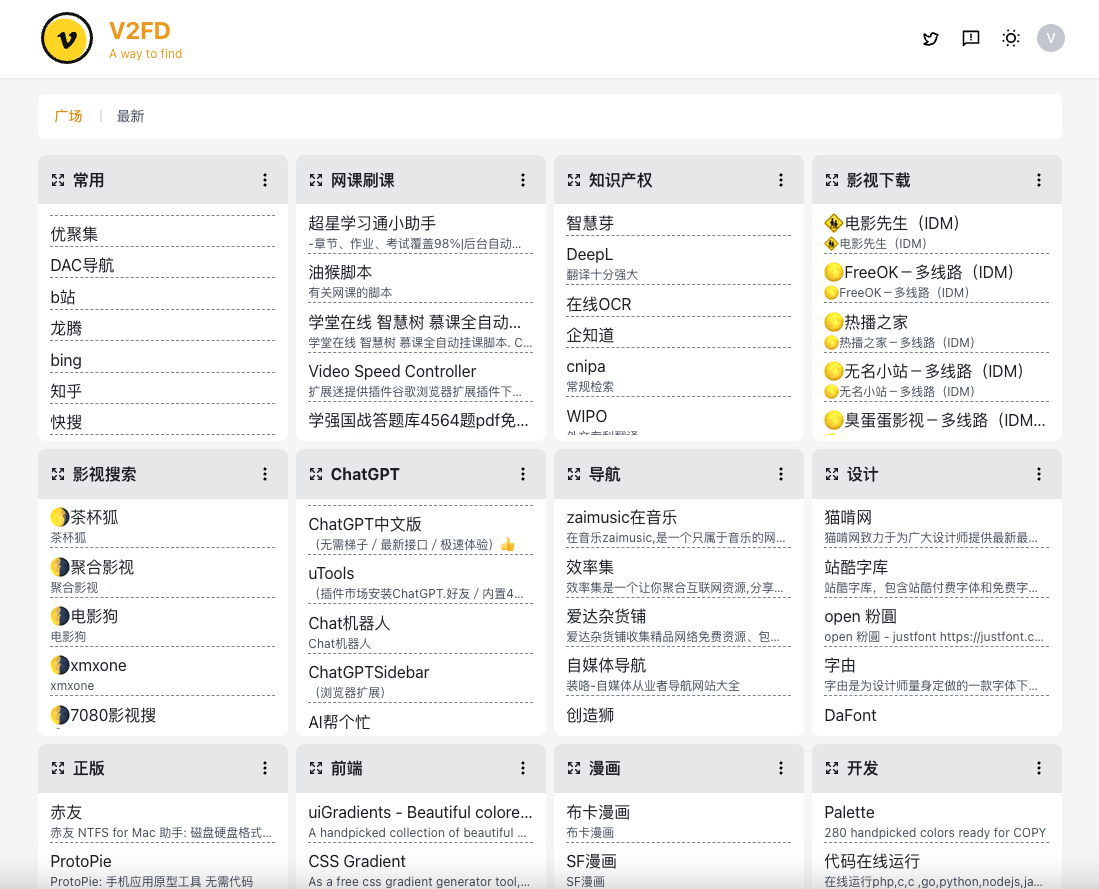
Task: Open the 影视下载 card three-dot menu
Action: point(1039,180)
